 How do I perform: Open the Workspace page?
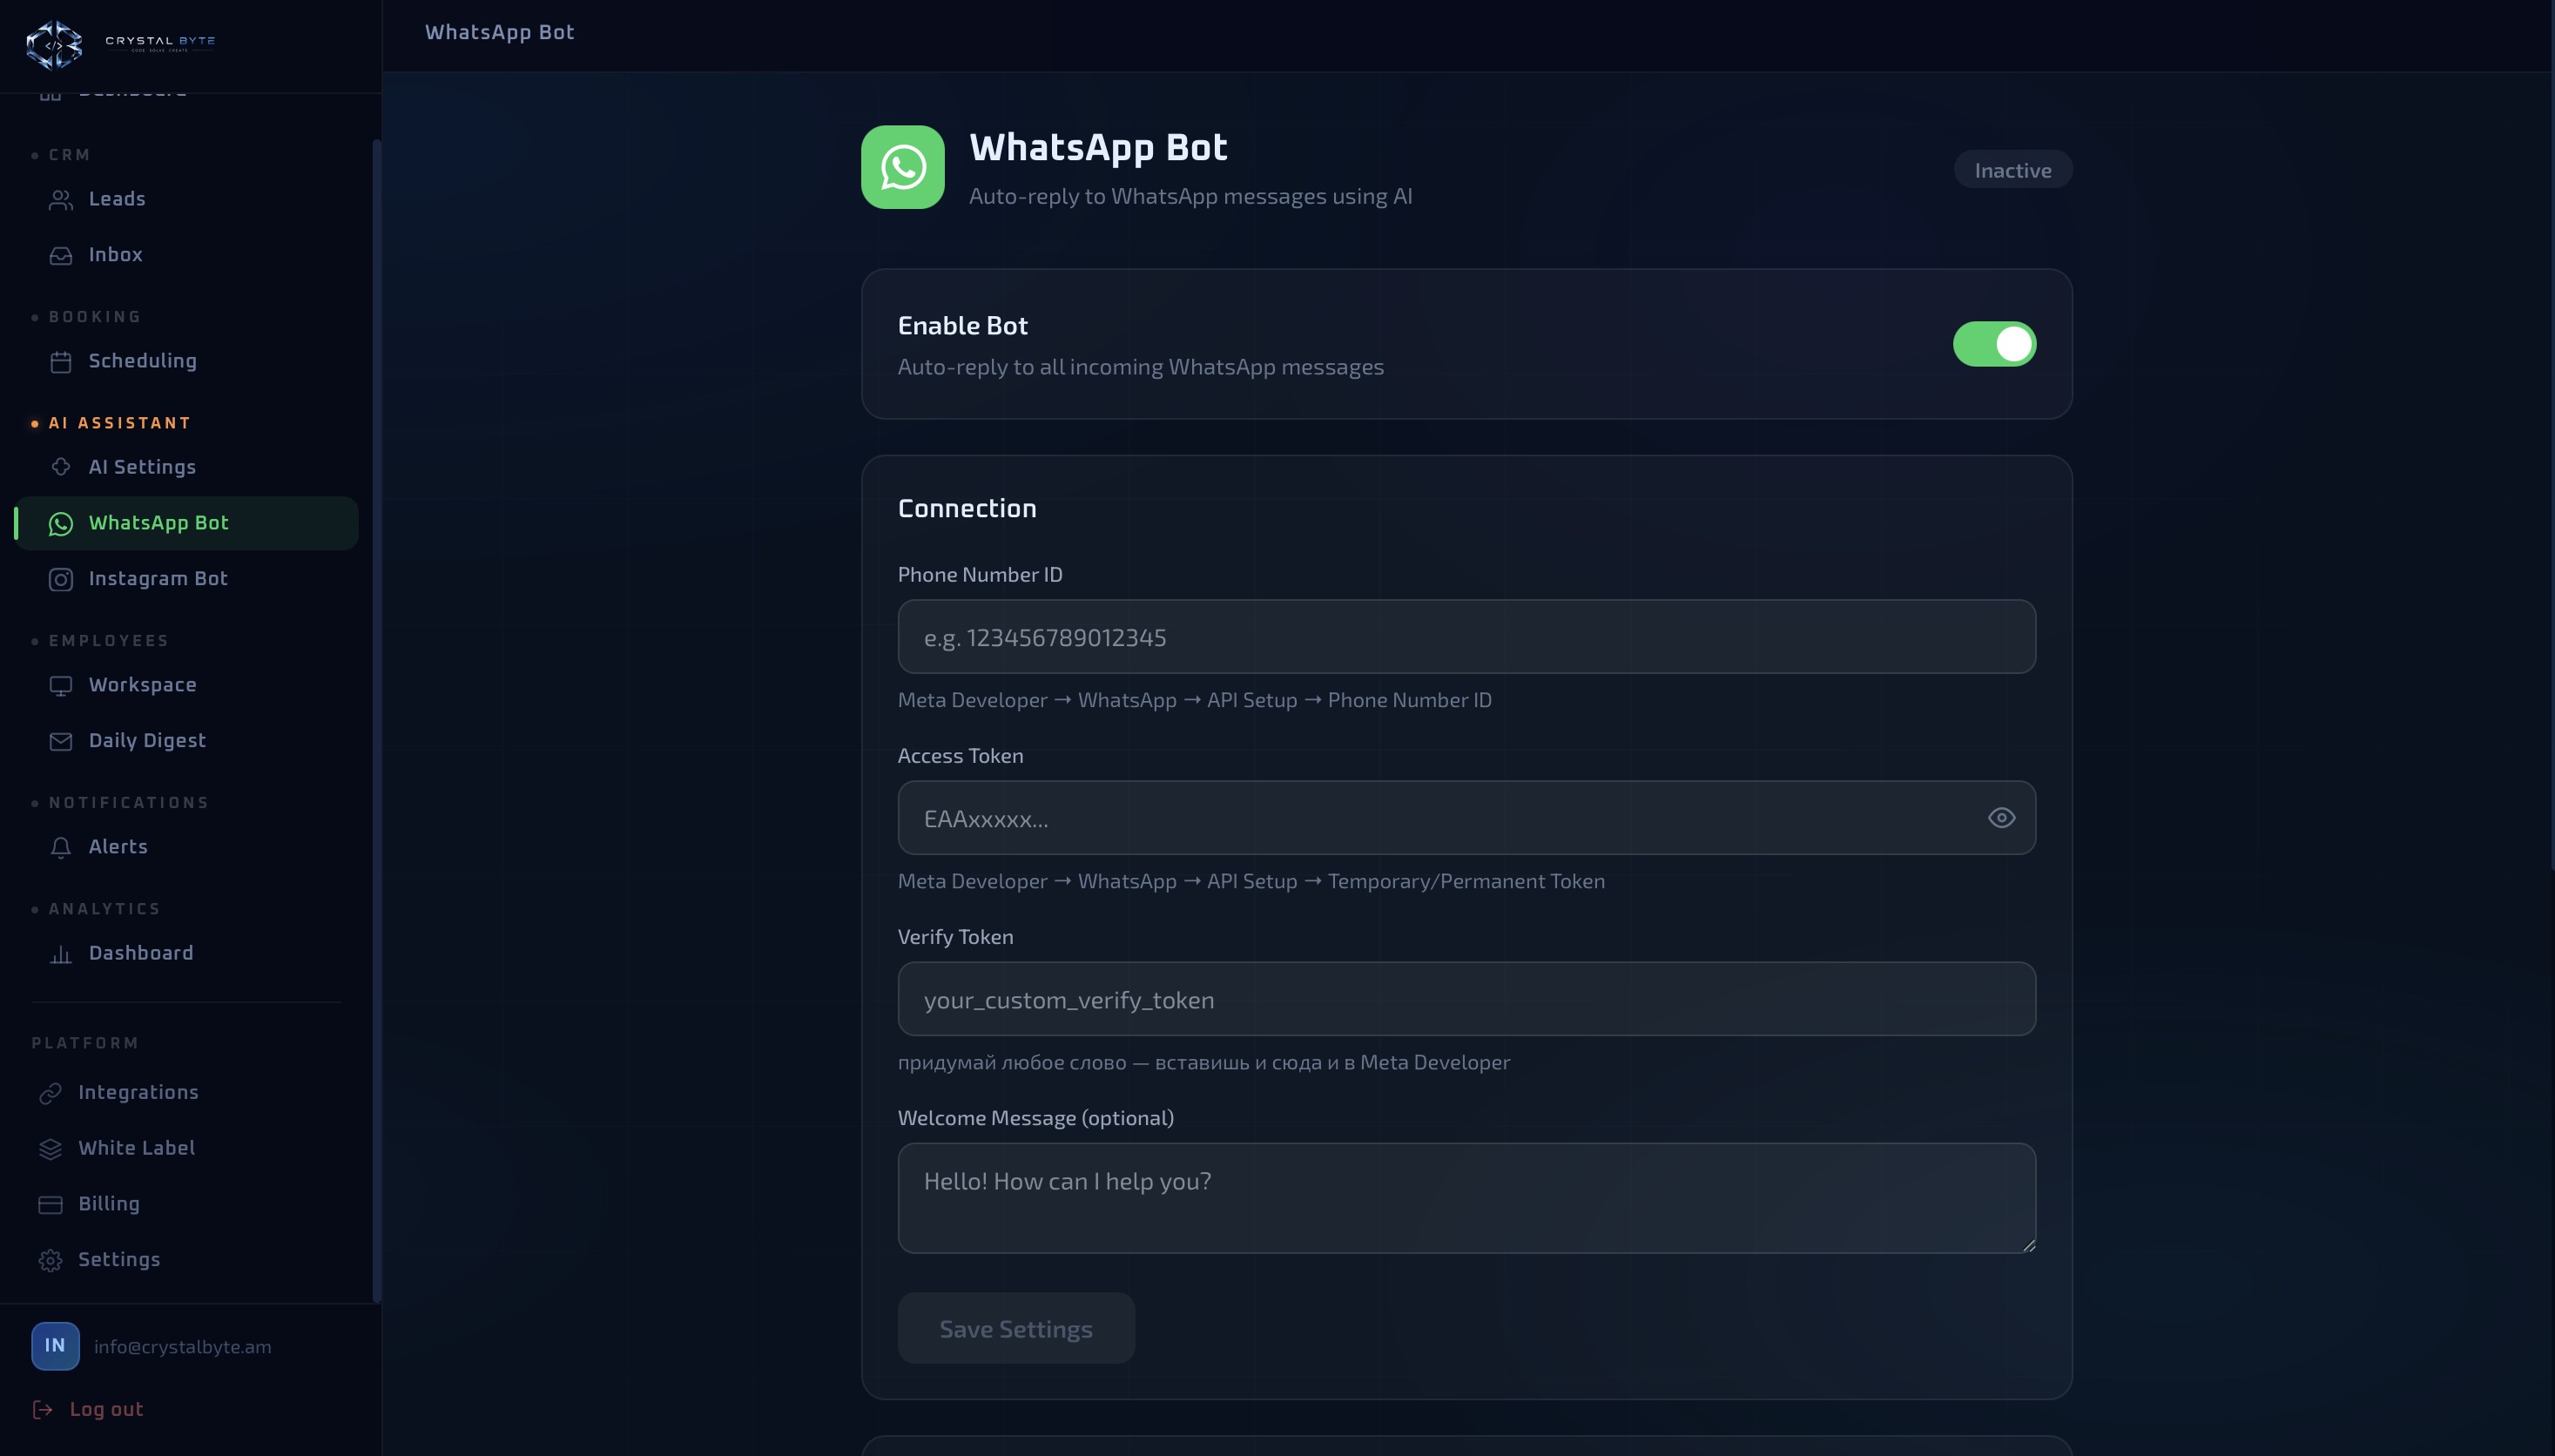click(x=186, y=685)
